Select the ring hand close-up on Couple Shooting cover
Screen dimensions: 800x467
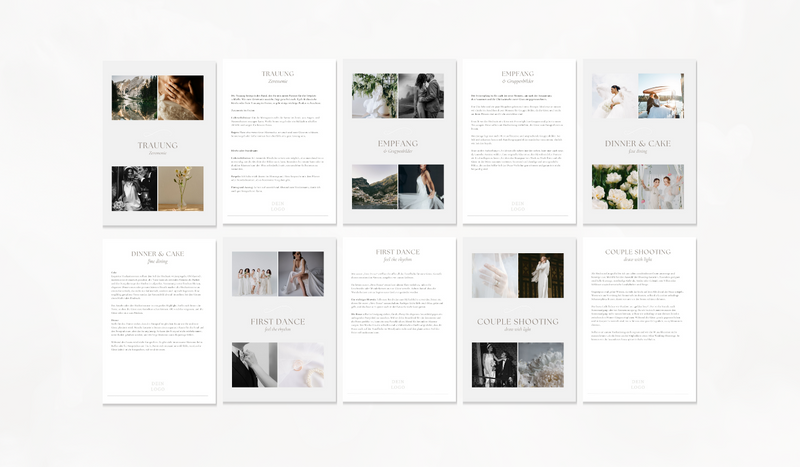(x=494, y=274)
